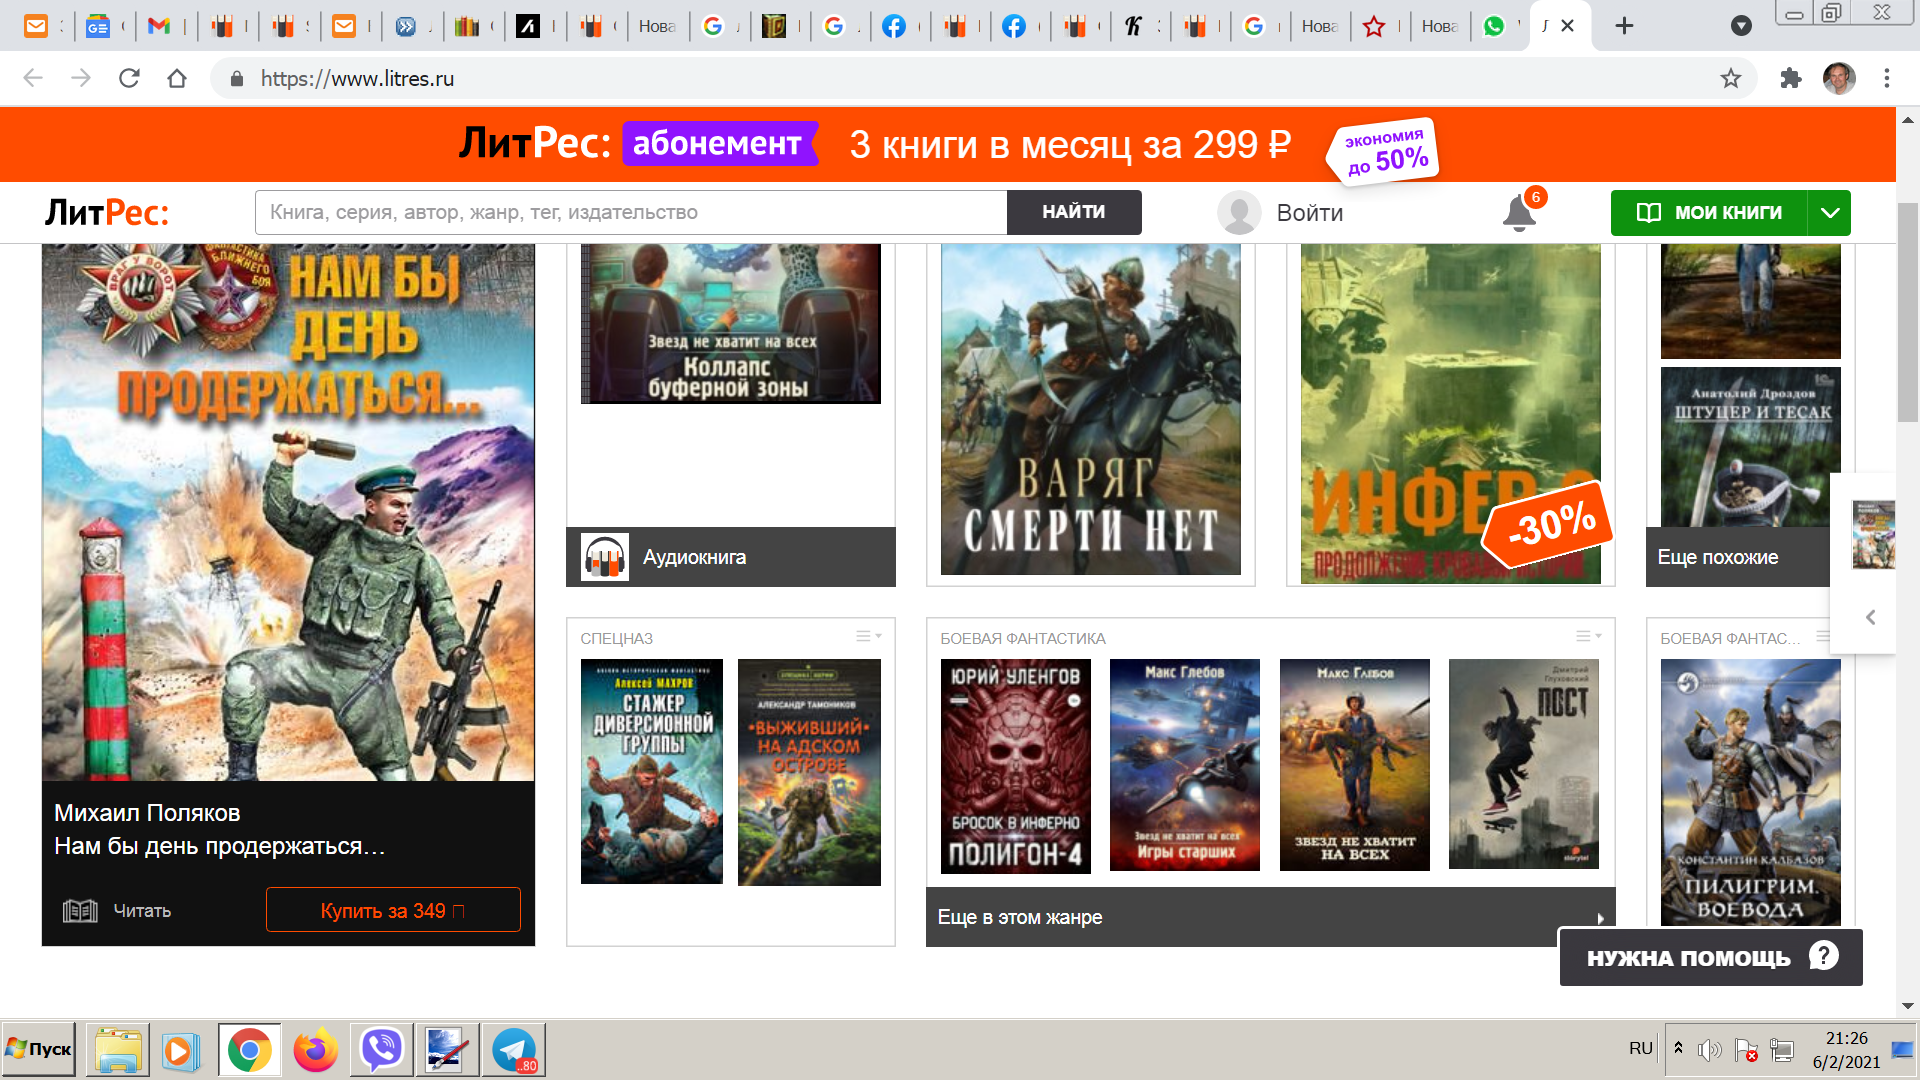
Task: Focus the book search input field
Action: point(631,212)
